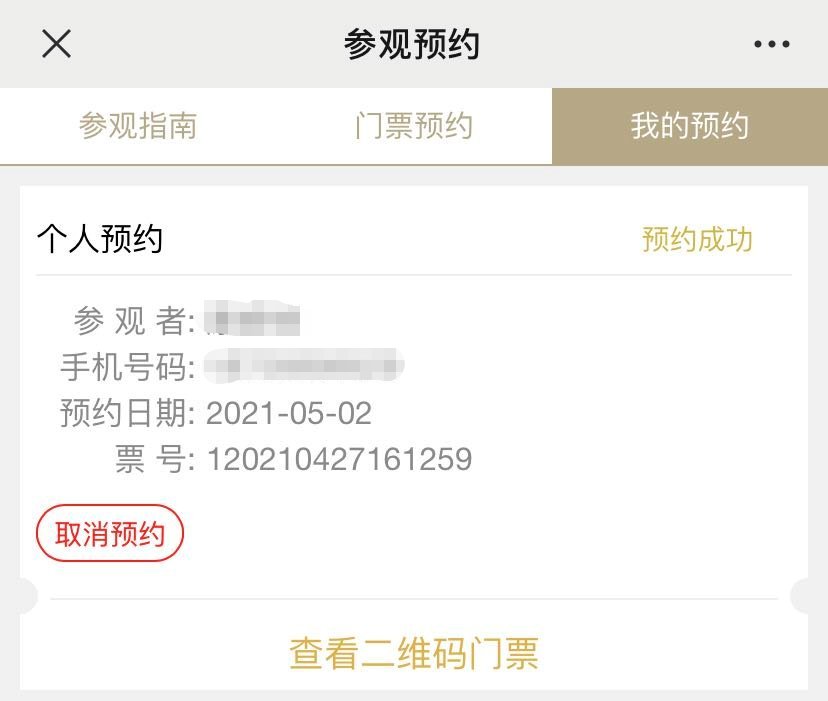The image size is (828, 701).
Task: Click the blurred phone number
Action: click(303, 367)
